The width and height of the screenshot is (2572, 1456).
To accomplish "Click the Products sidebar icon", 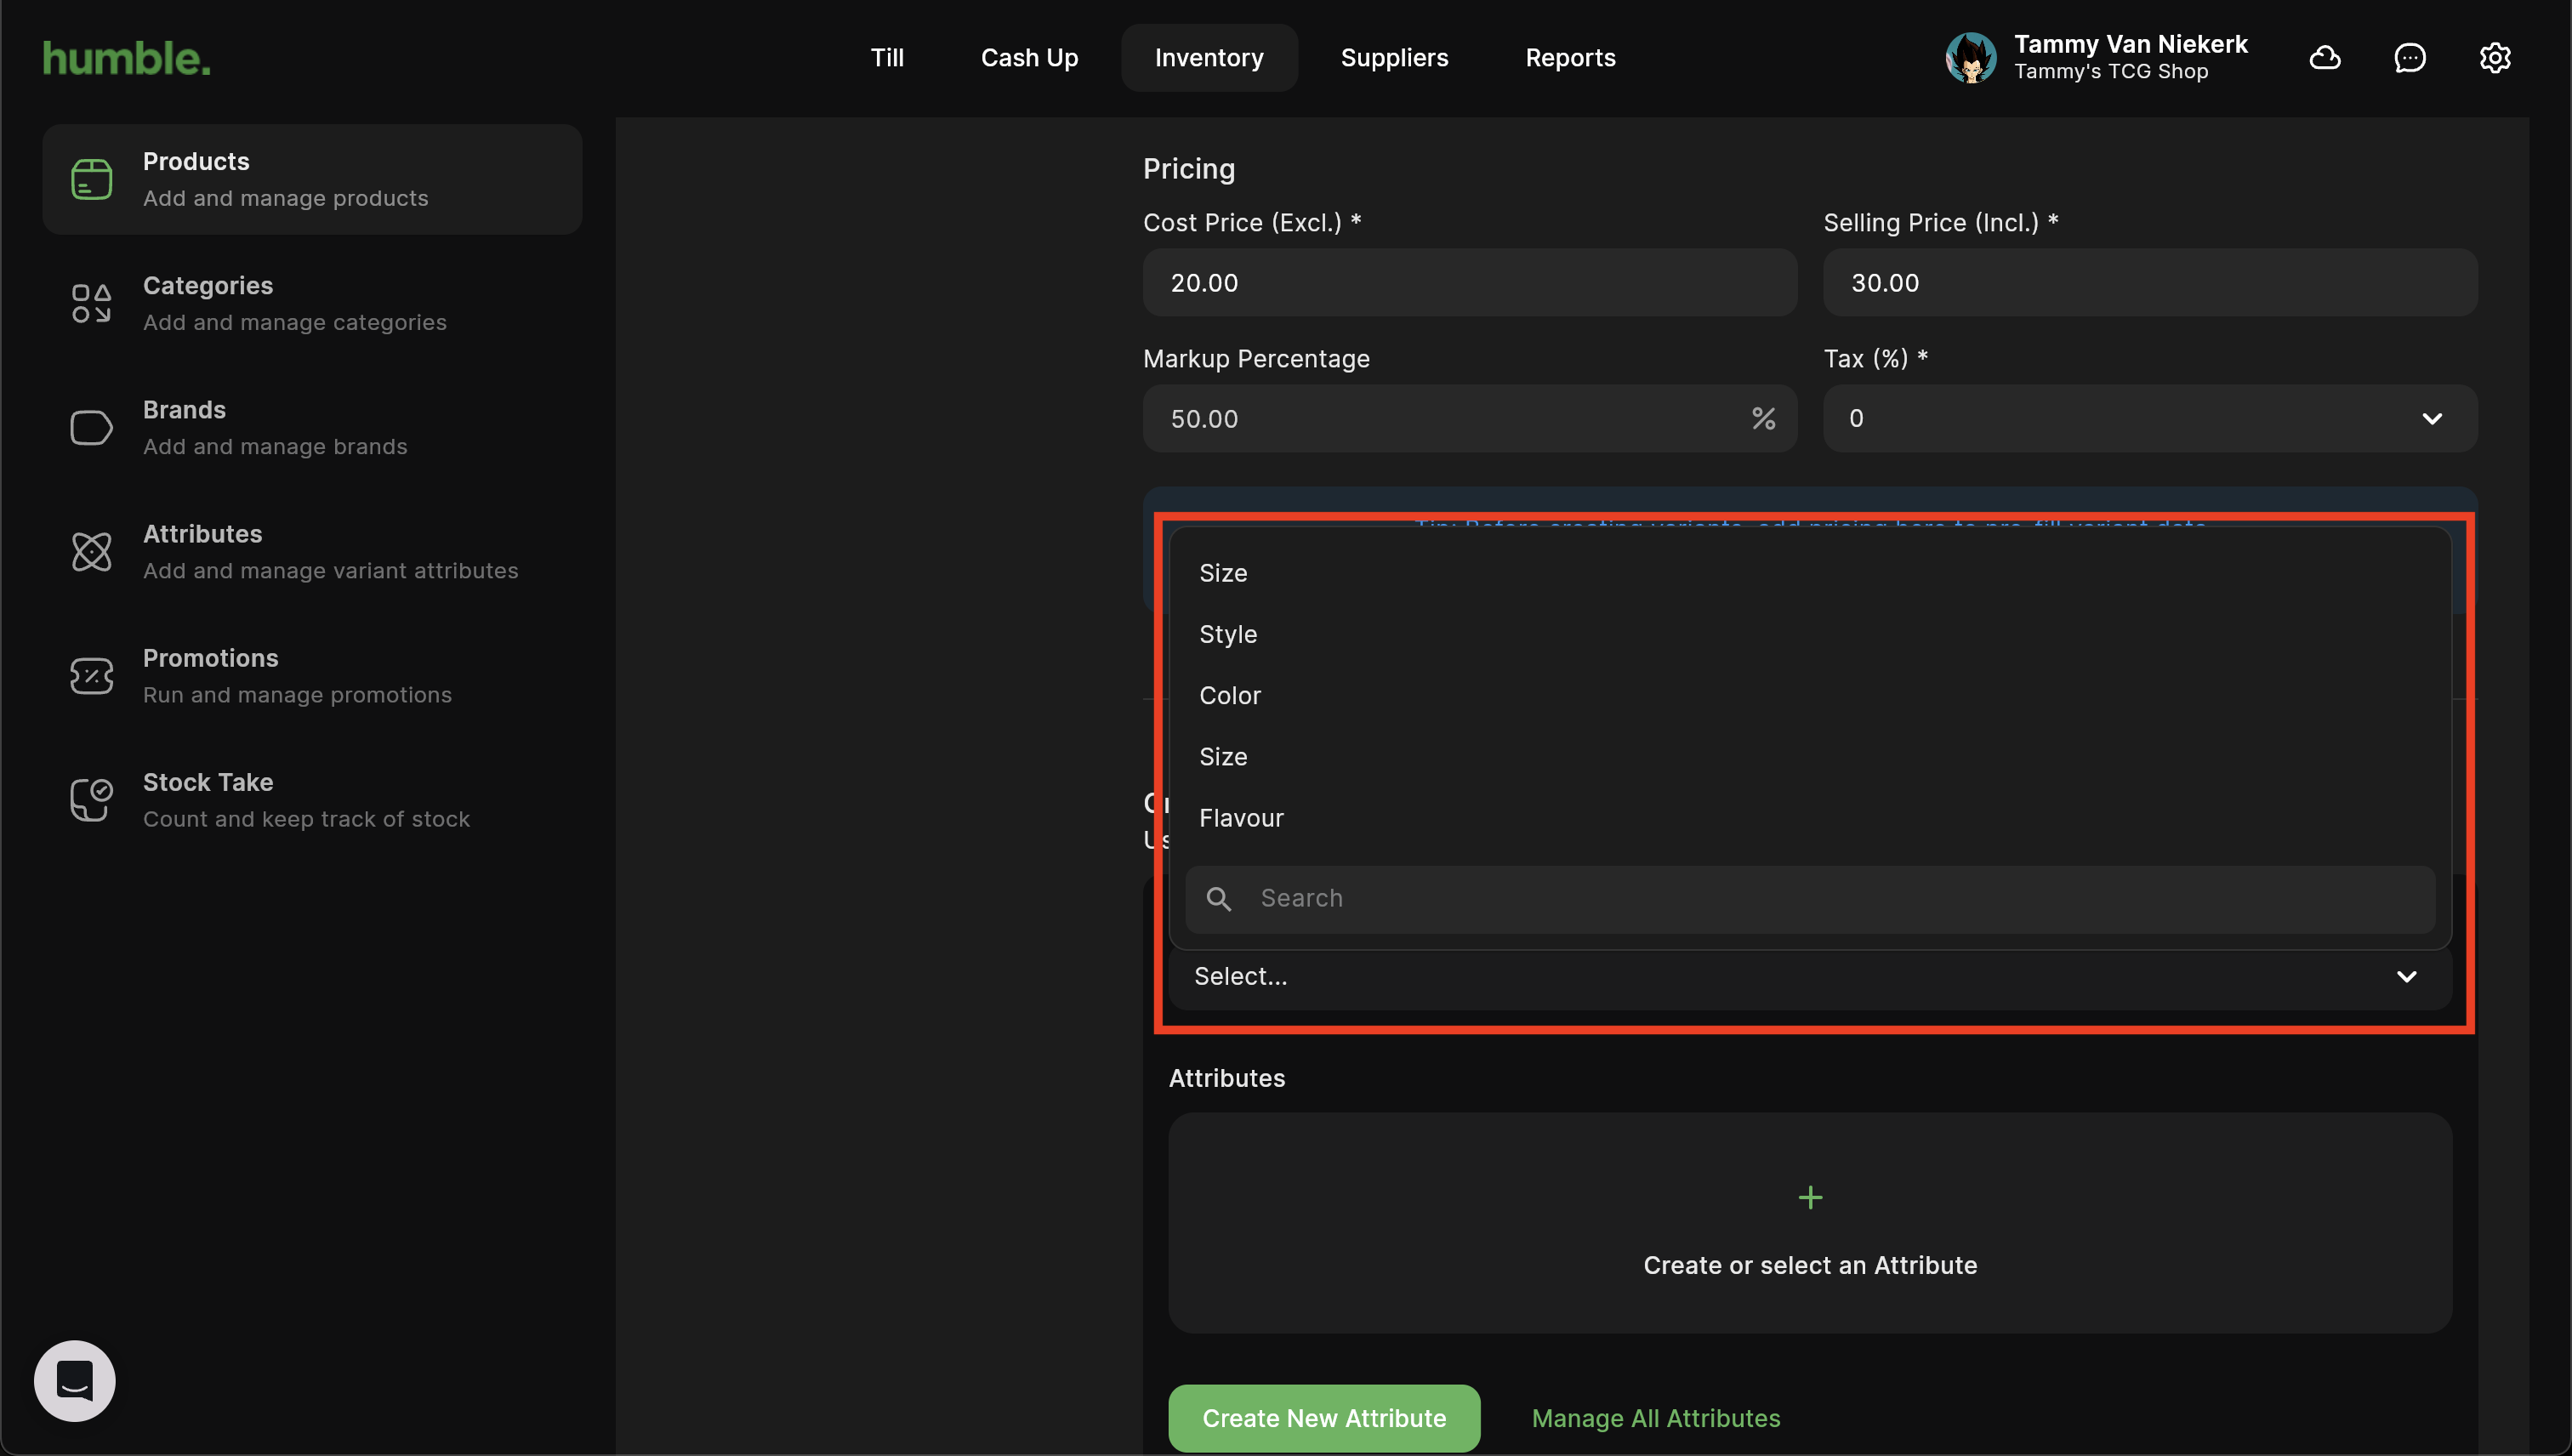I will coord(91,179).
